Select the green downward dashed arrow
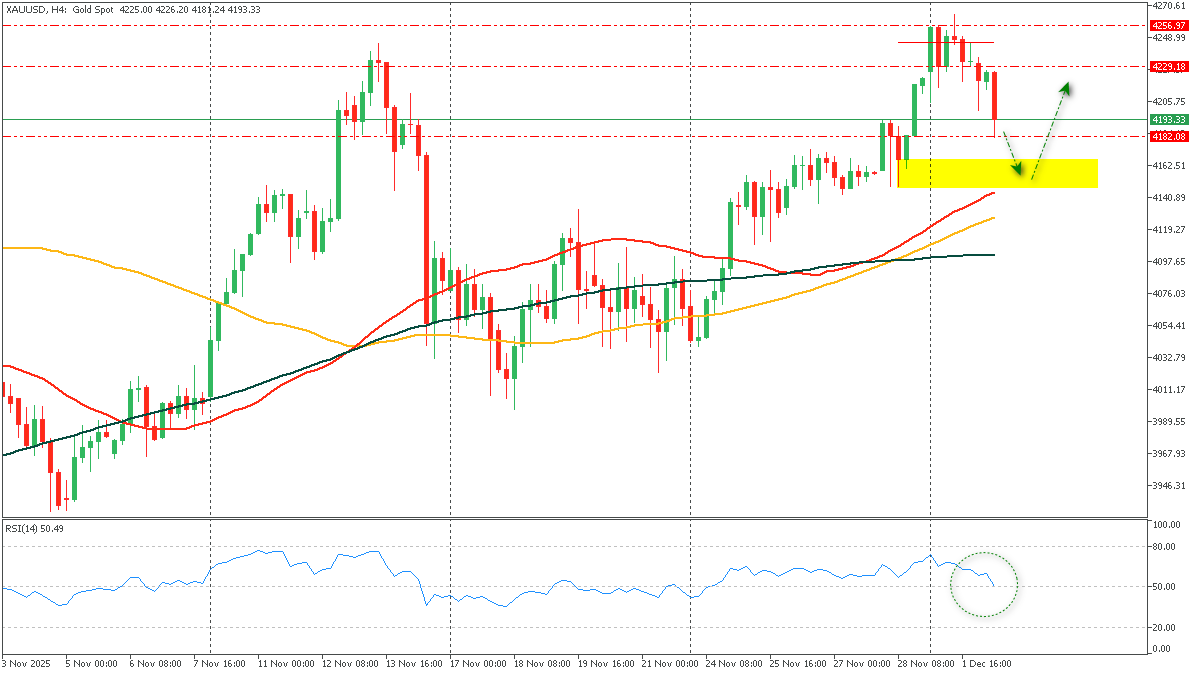Screen dimensions: 1200x675 tap(1011, 155)
